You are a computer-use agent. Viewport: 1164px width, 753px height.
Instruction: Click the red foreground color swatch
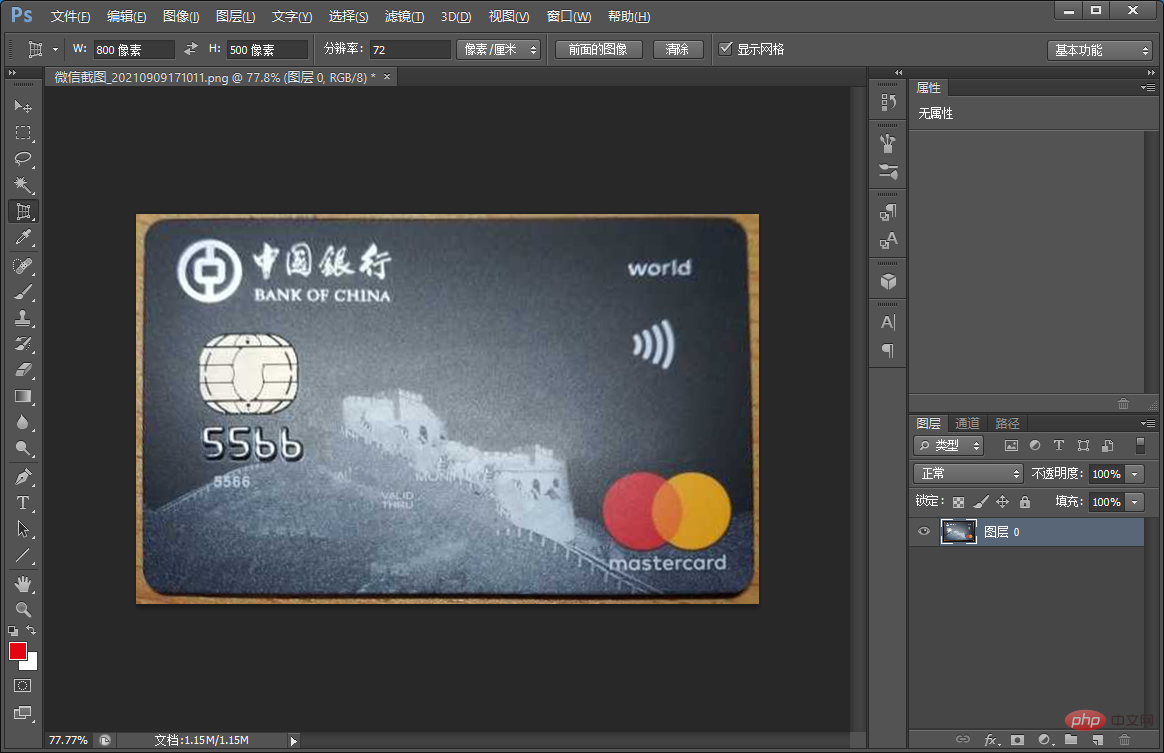[17, 651]
